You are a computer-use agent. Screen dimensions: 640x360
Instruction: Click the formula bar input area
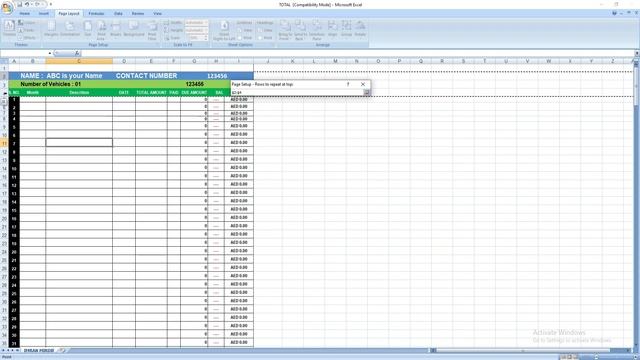357,53
